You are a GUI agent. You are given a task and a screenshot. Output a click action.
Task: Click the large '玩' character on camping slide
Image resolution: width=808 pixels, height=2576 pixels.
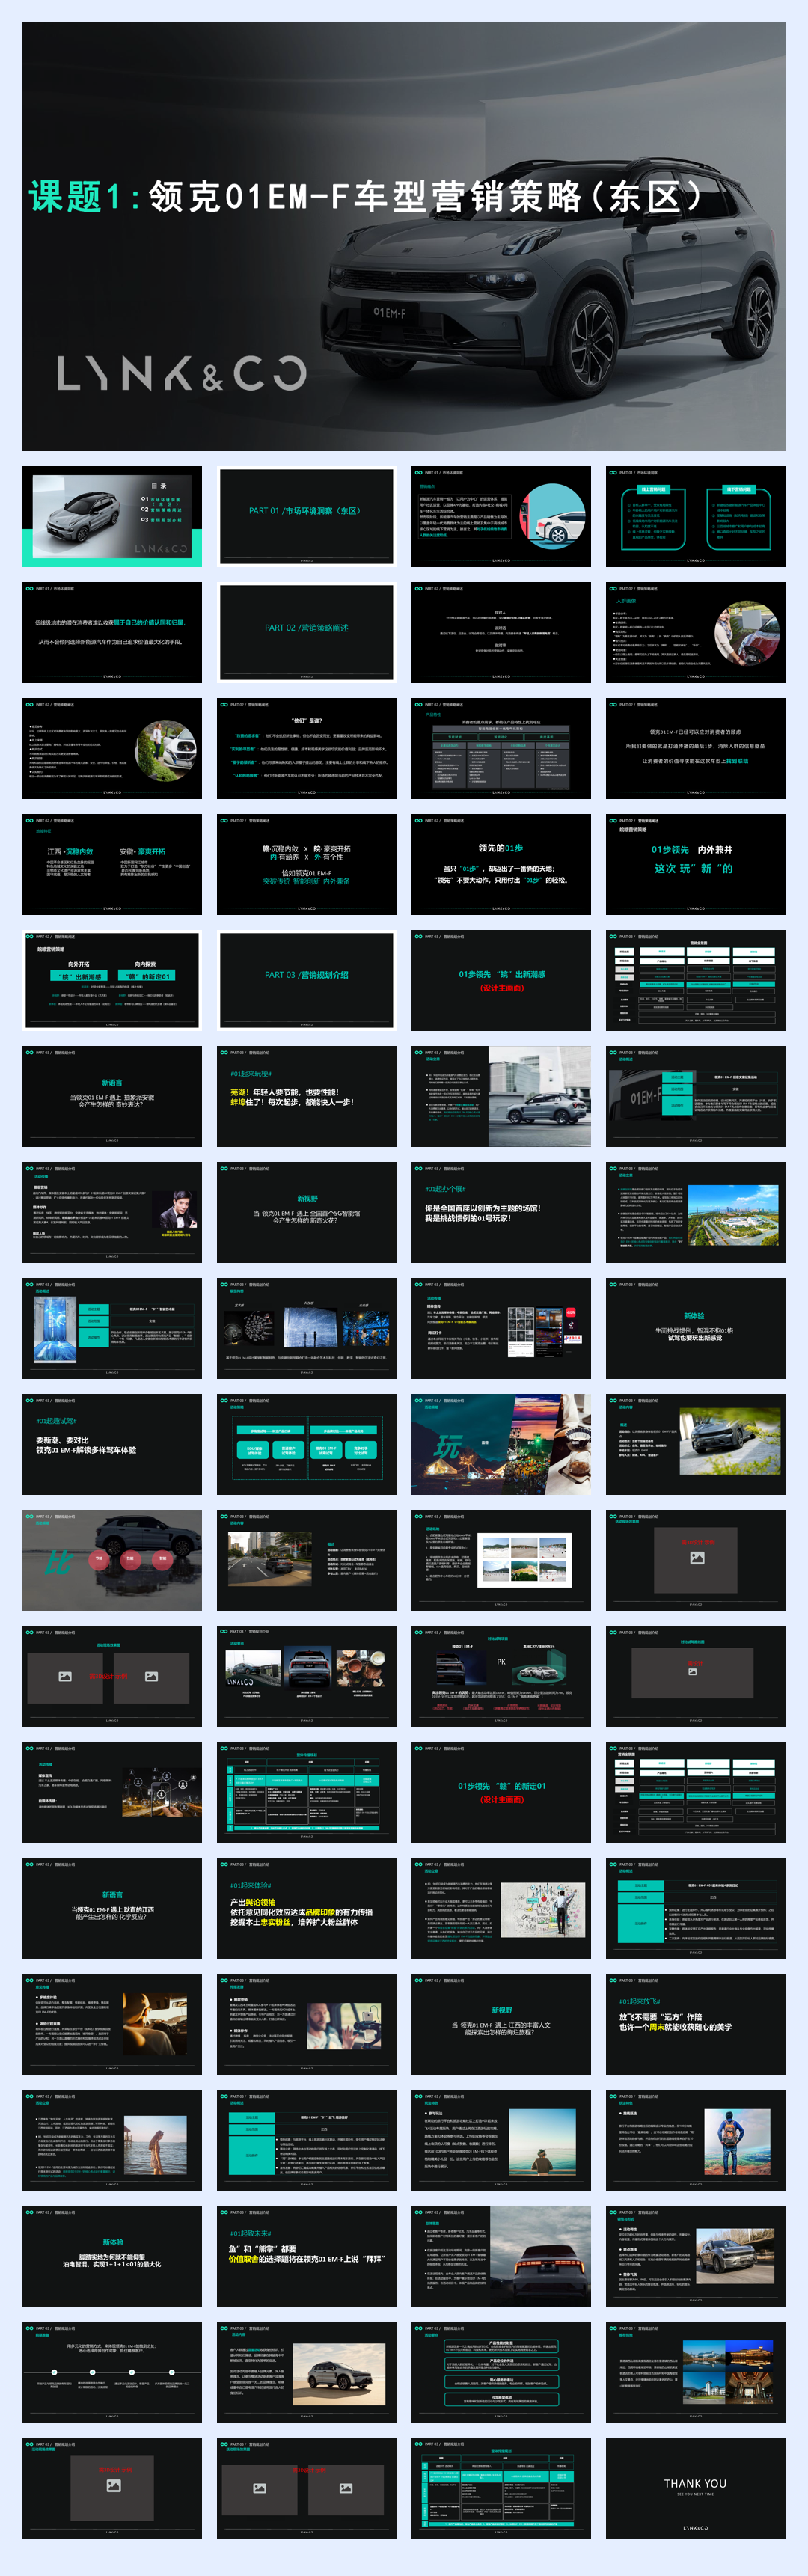(x=448, y=1446)
